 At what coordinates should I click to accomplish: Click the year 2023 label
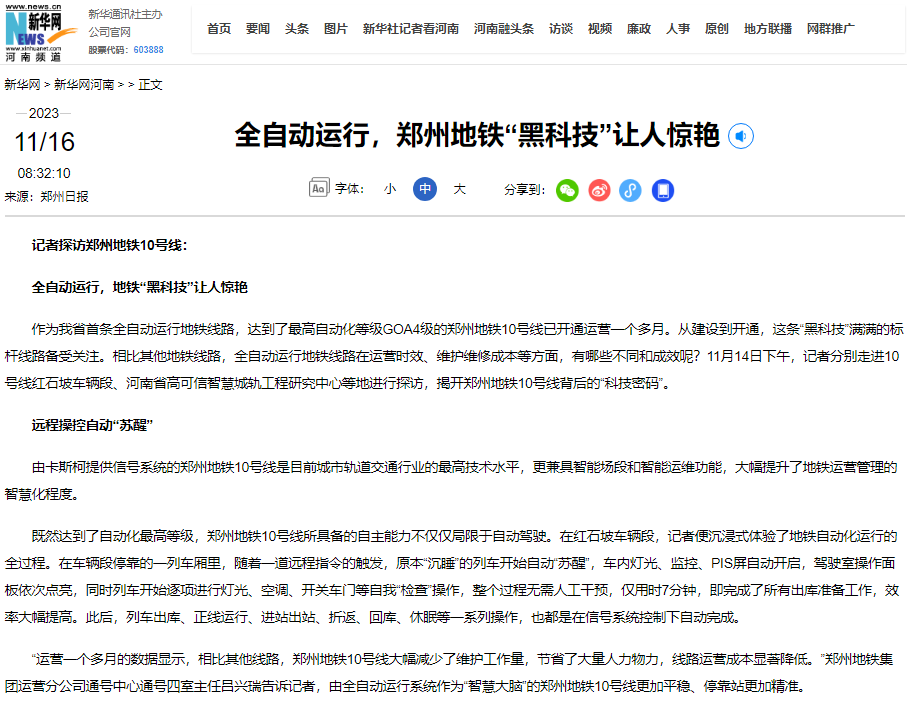click(x=44, y=113)
